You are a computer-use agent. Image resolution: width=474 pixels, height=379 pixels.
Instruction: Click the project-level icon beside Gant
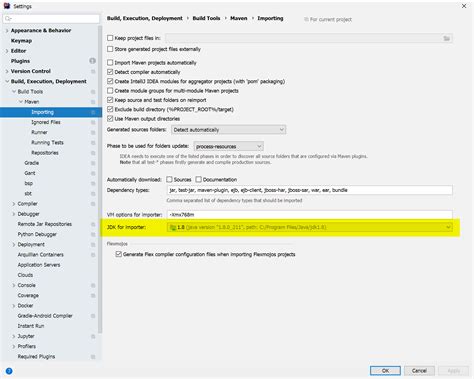tap(93, 173)
